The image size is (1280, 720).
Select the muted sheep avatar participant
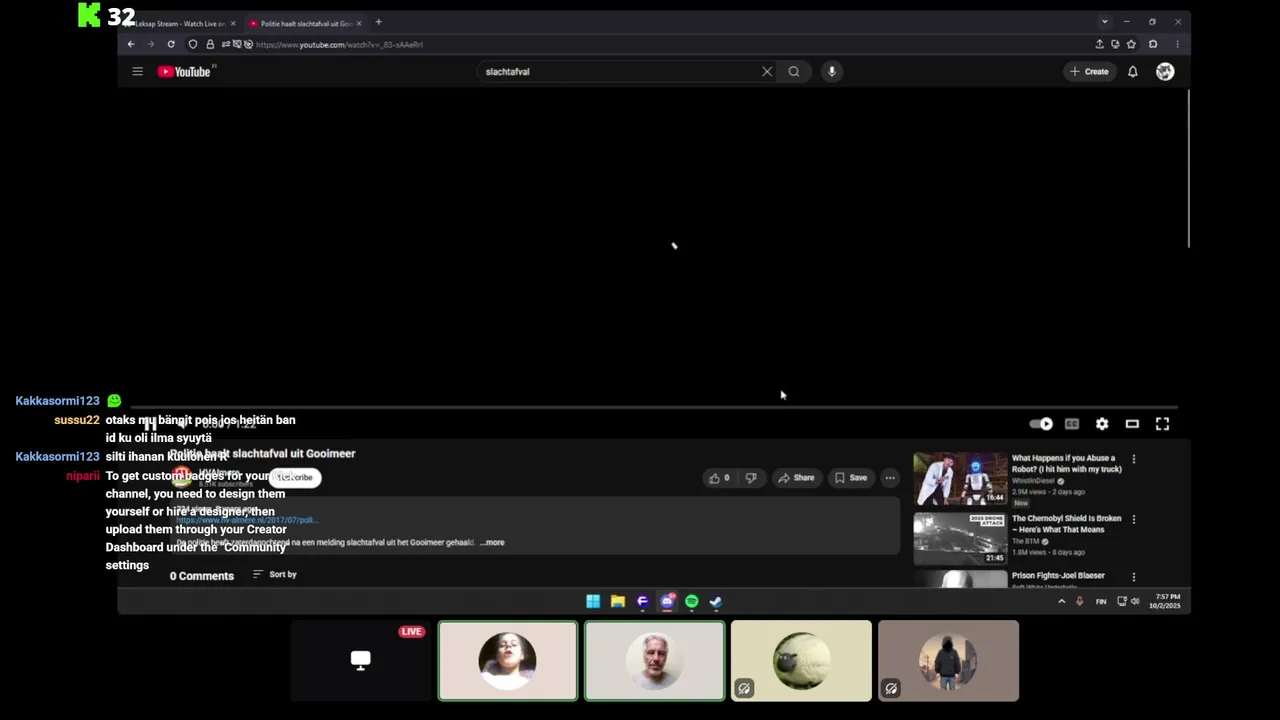pos(801,660)
